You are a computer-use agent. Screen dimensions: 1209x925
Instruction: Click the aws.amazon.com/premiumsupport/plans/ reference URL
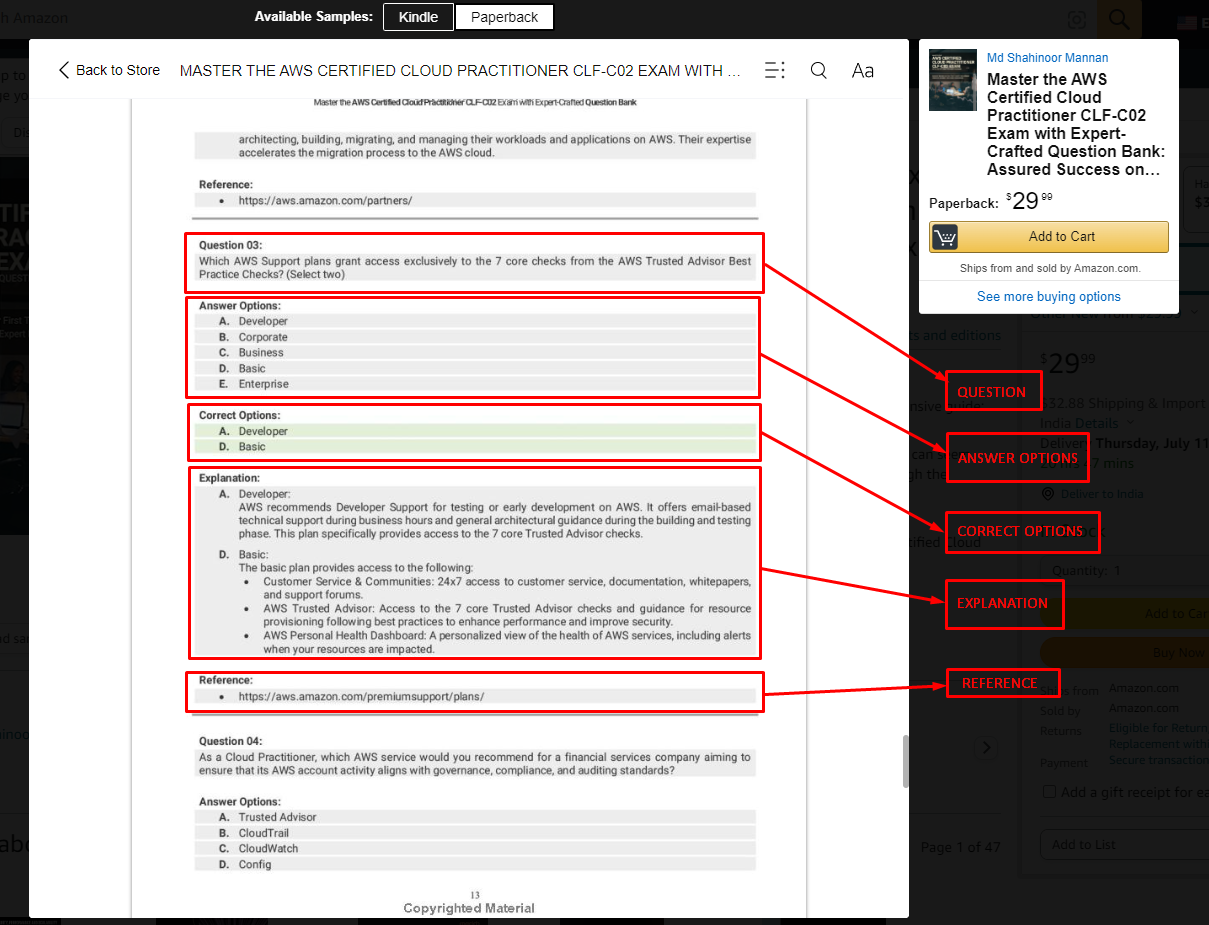coord(361,696)
